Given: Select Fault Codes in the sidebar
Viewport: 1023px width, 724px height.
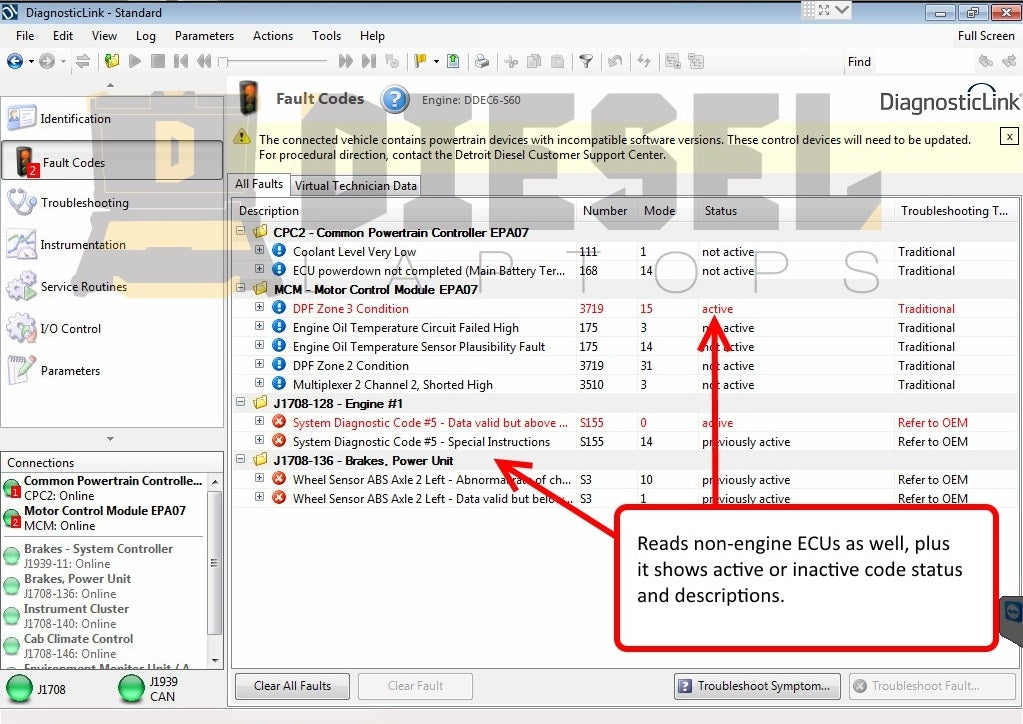Looking at the screenshot, I should 112,160.
